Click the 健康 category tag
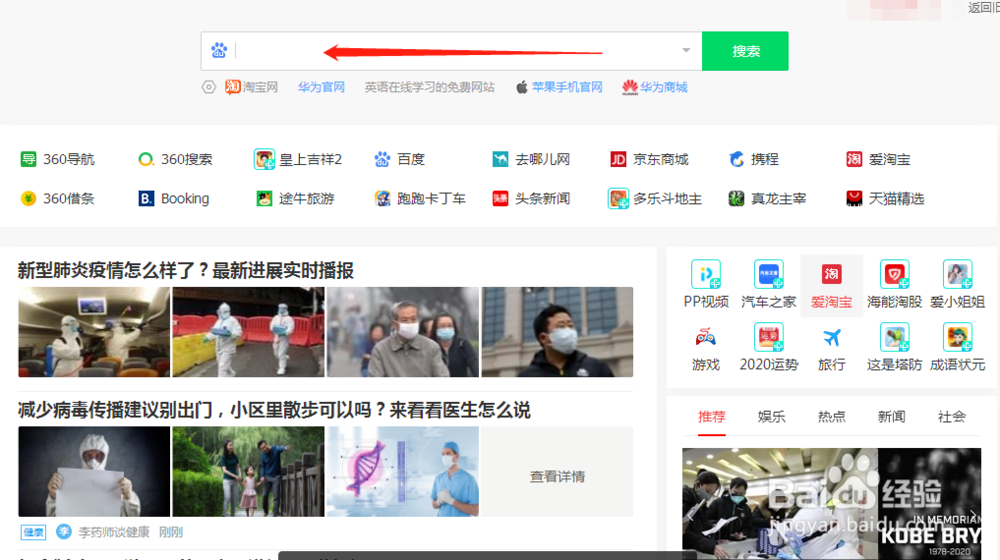Viewport: 1000px width, 560px height. [33, 532]
